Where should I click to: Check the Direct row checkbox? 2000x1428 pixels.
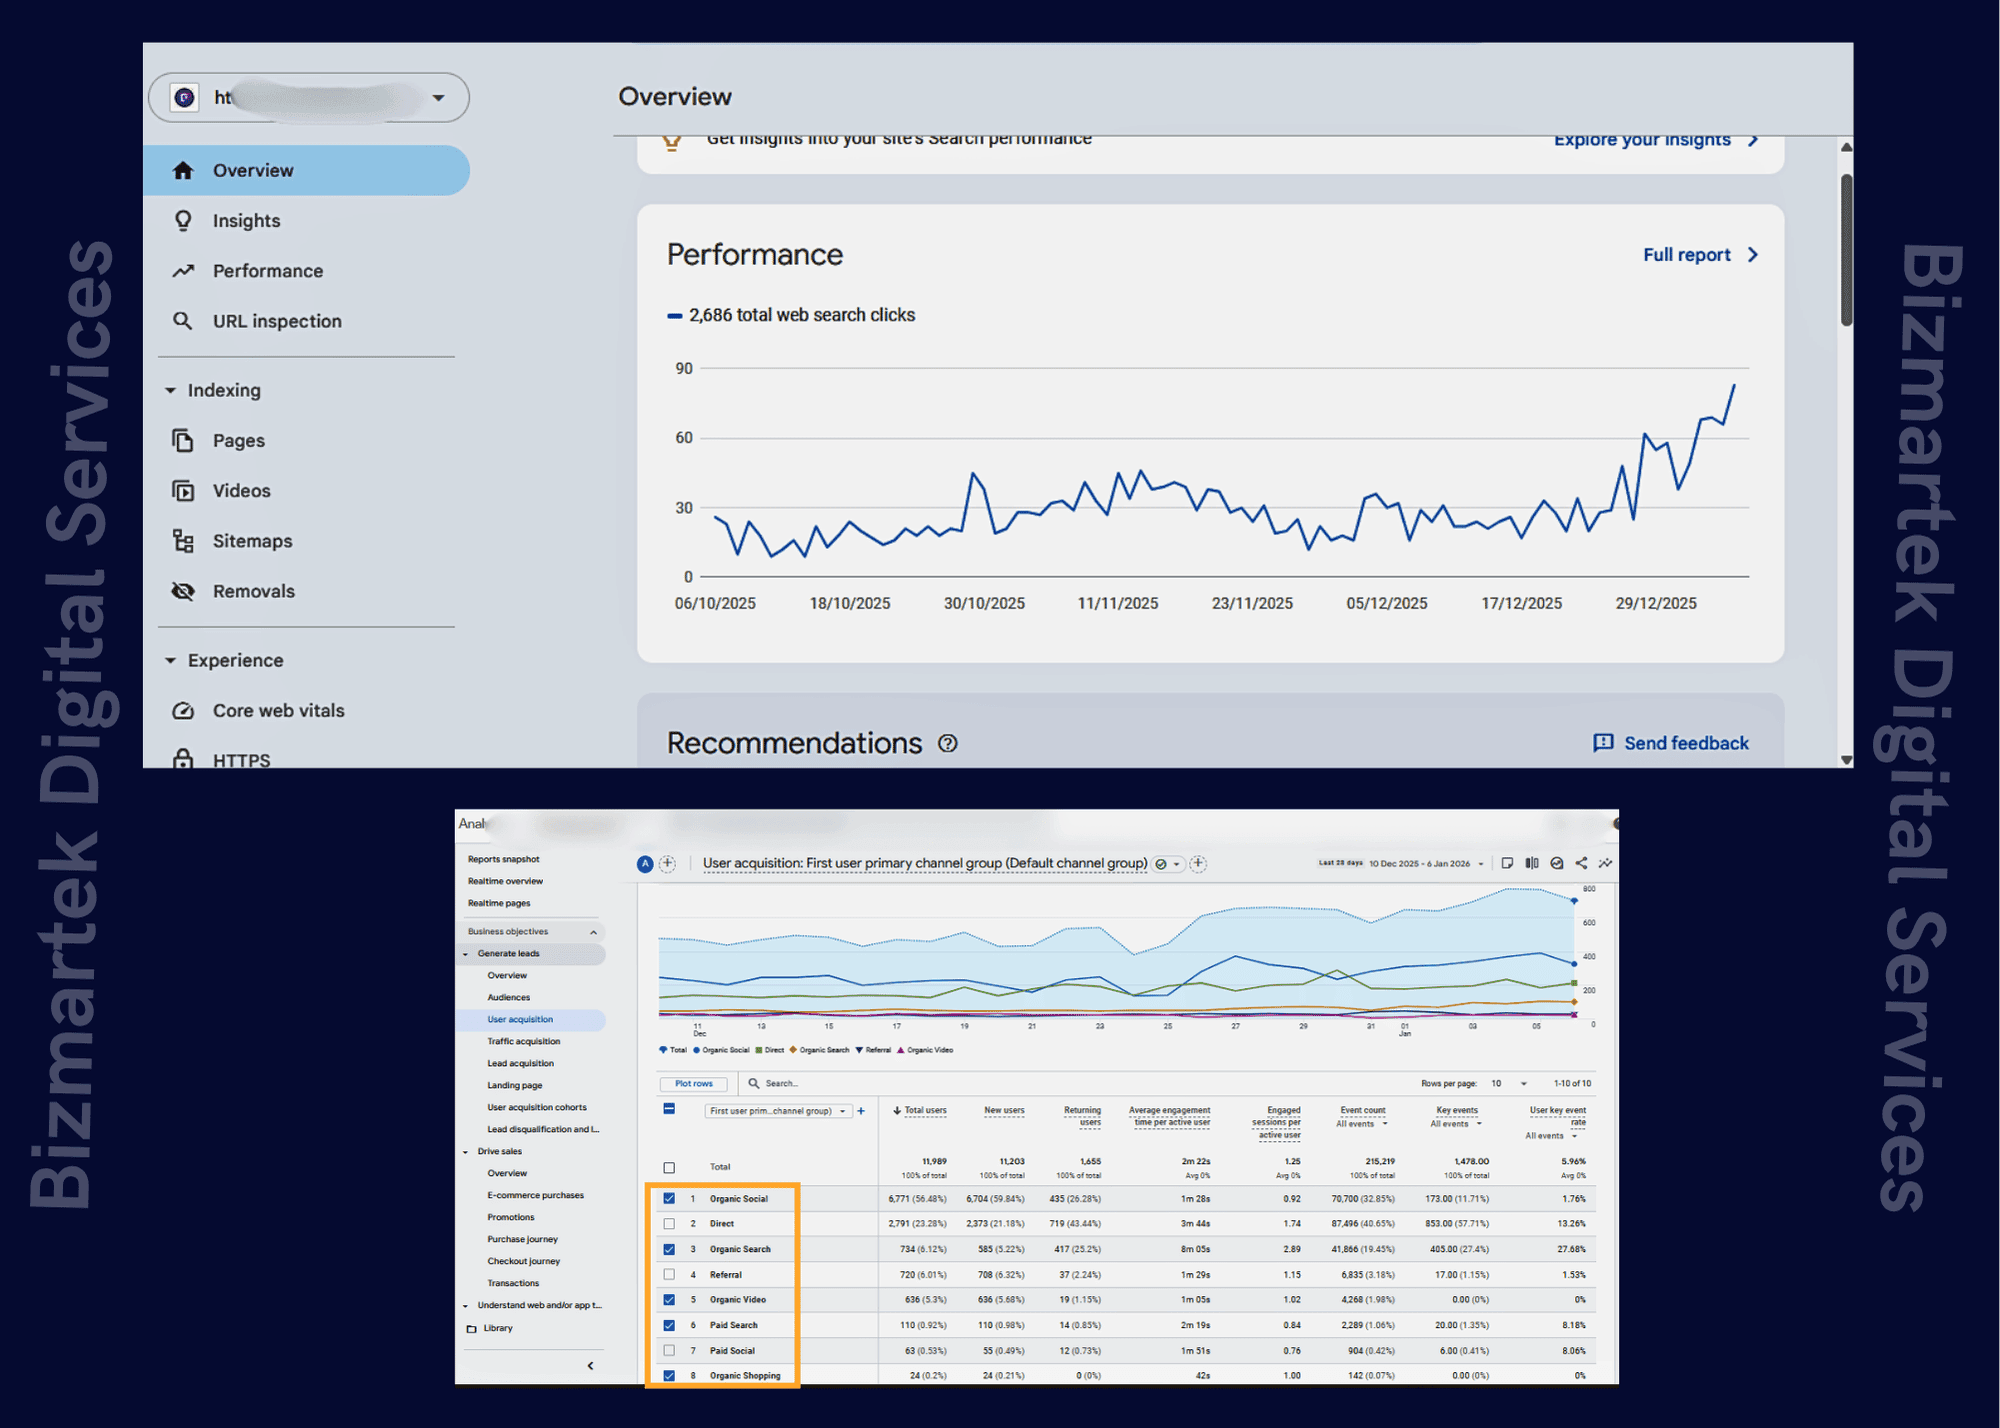click(x=669, y=1223)
